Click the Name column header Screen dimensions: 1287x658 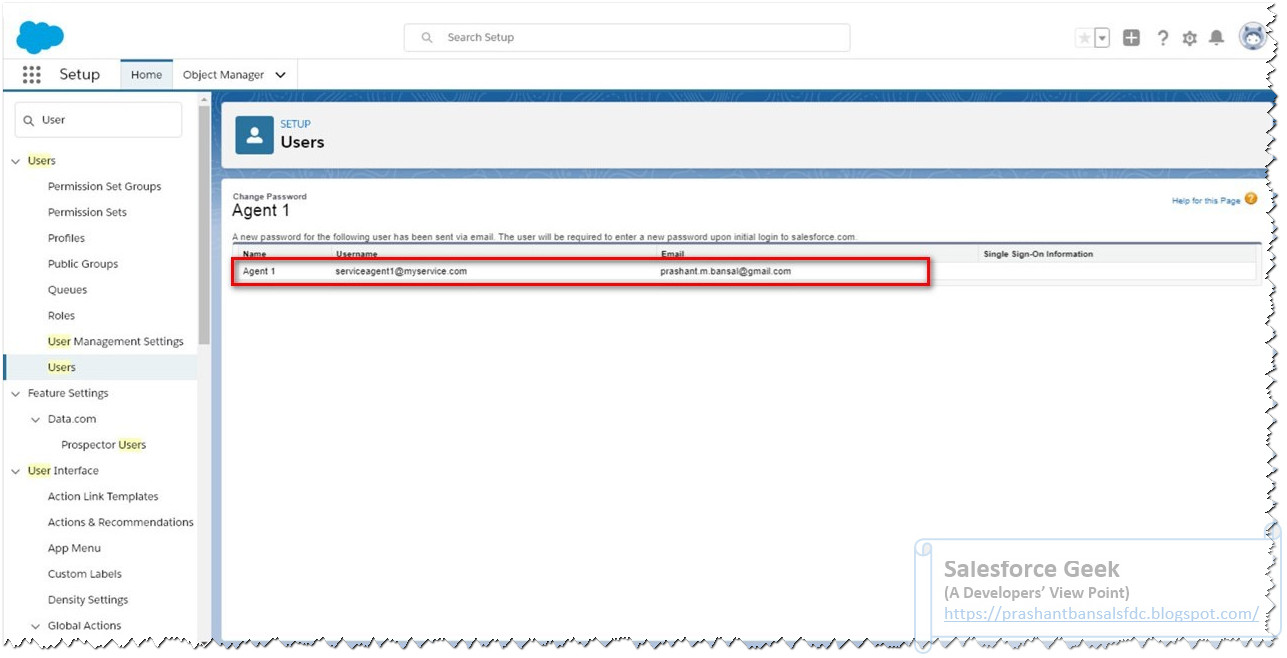(254, 254)
